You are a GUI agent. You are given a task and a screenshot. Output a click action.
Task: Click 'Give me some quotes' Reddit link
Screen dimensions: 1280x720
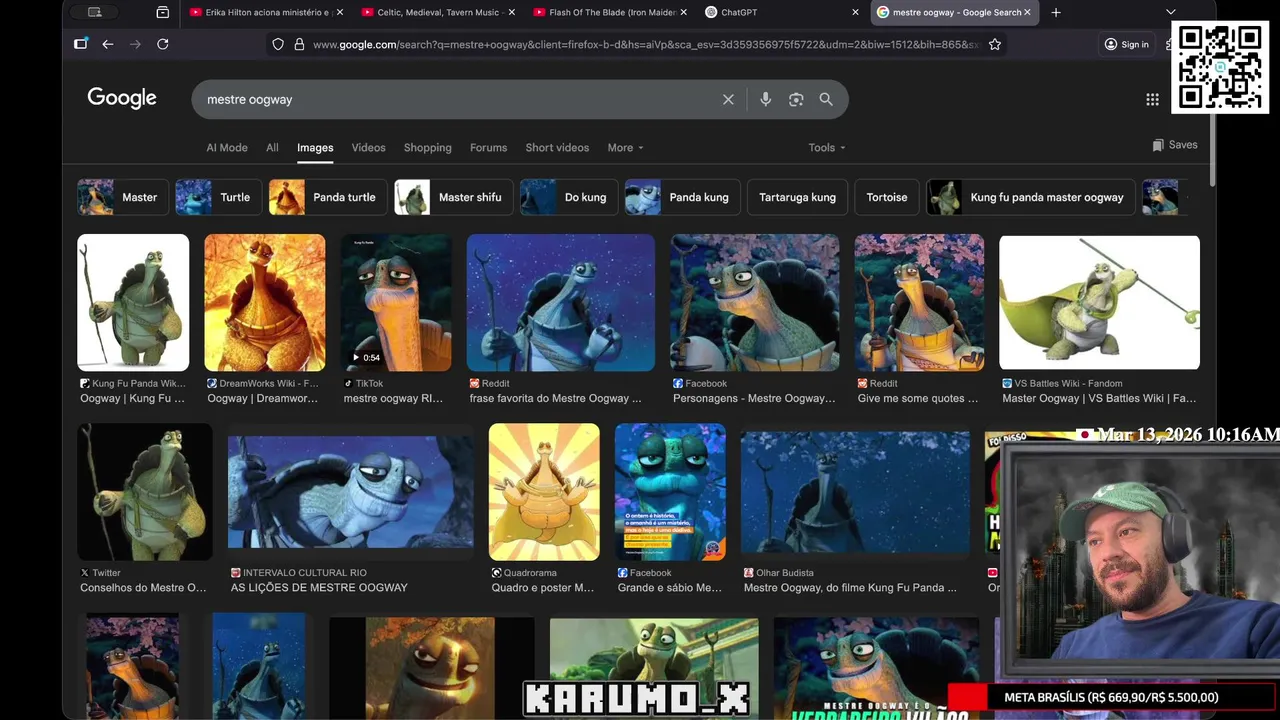pos(918,398)
